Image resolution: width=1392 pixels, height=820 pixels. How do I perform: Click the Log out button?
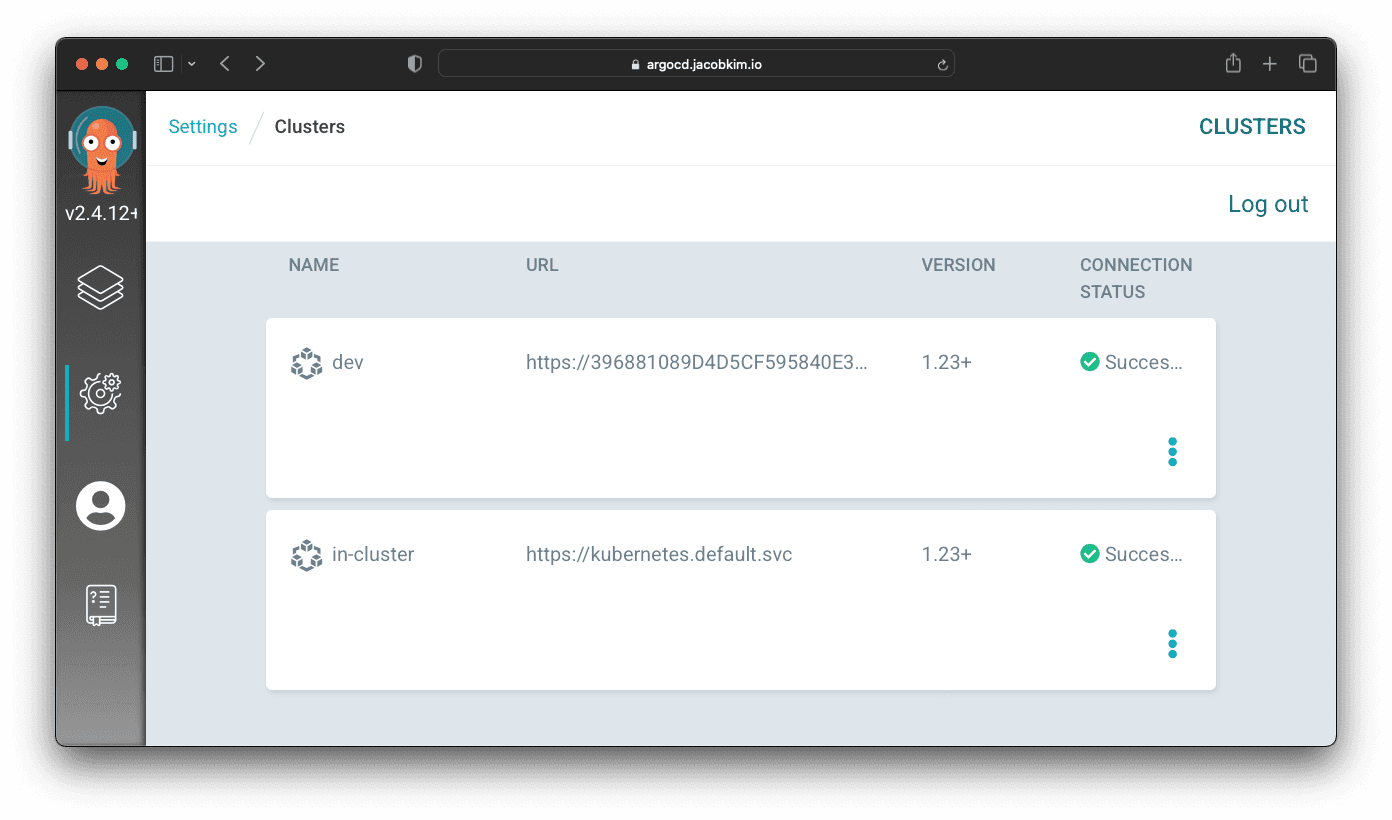pyautogui.click(x=1268, y=204)
